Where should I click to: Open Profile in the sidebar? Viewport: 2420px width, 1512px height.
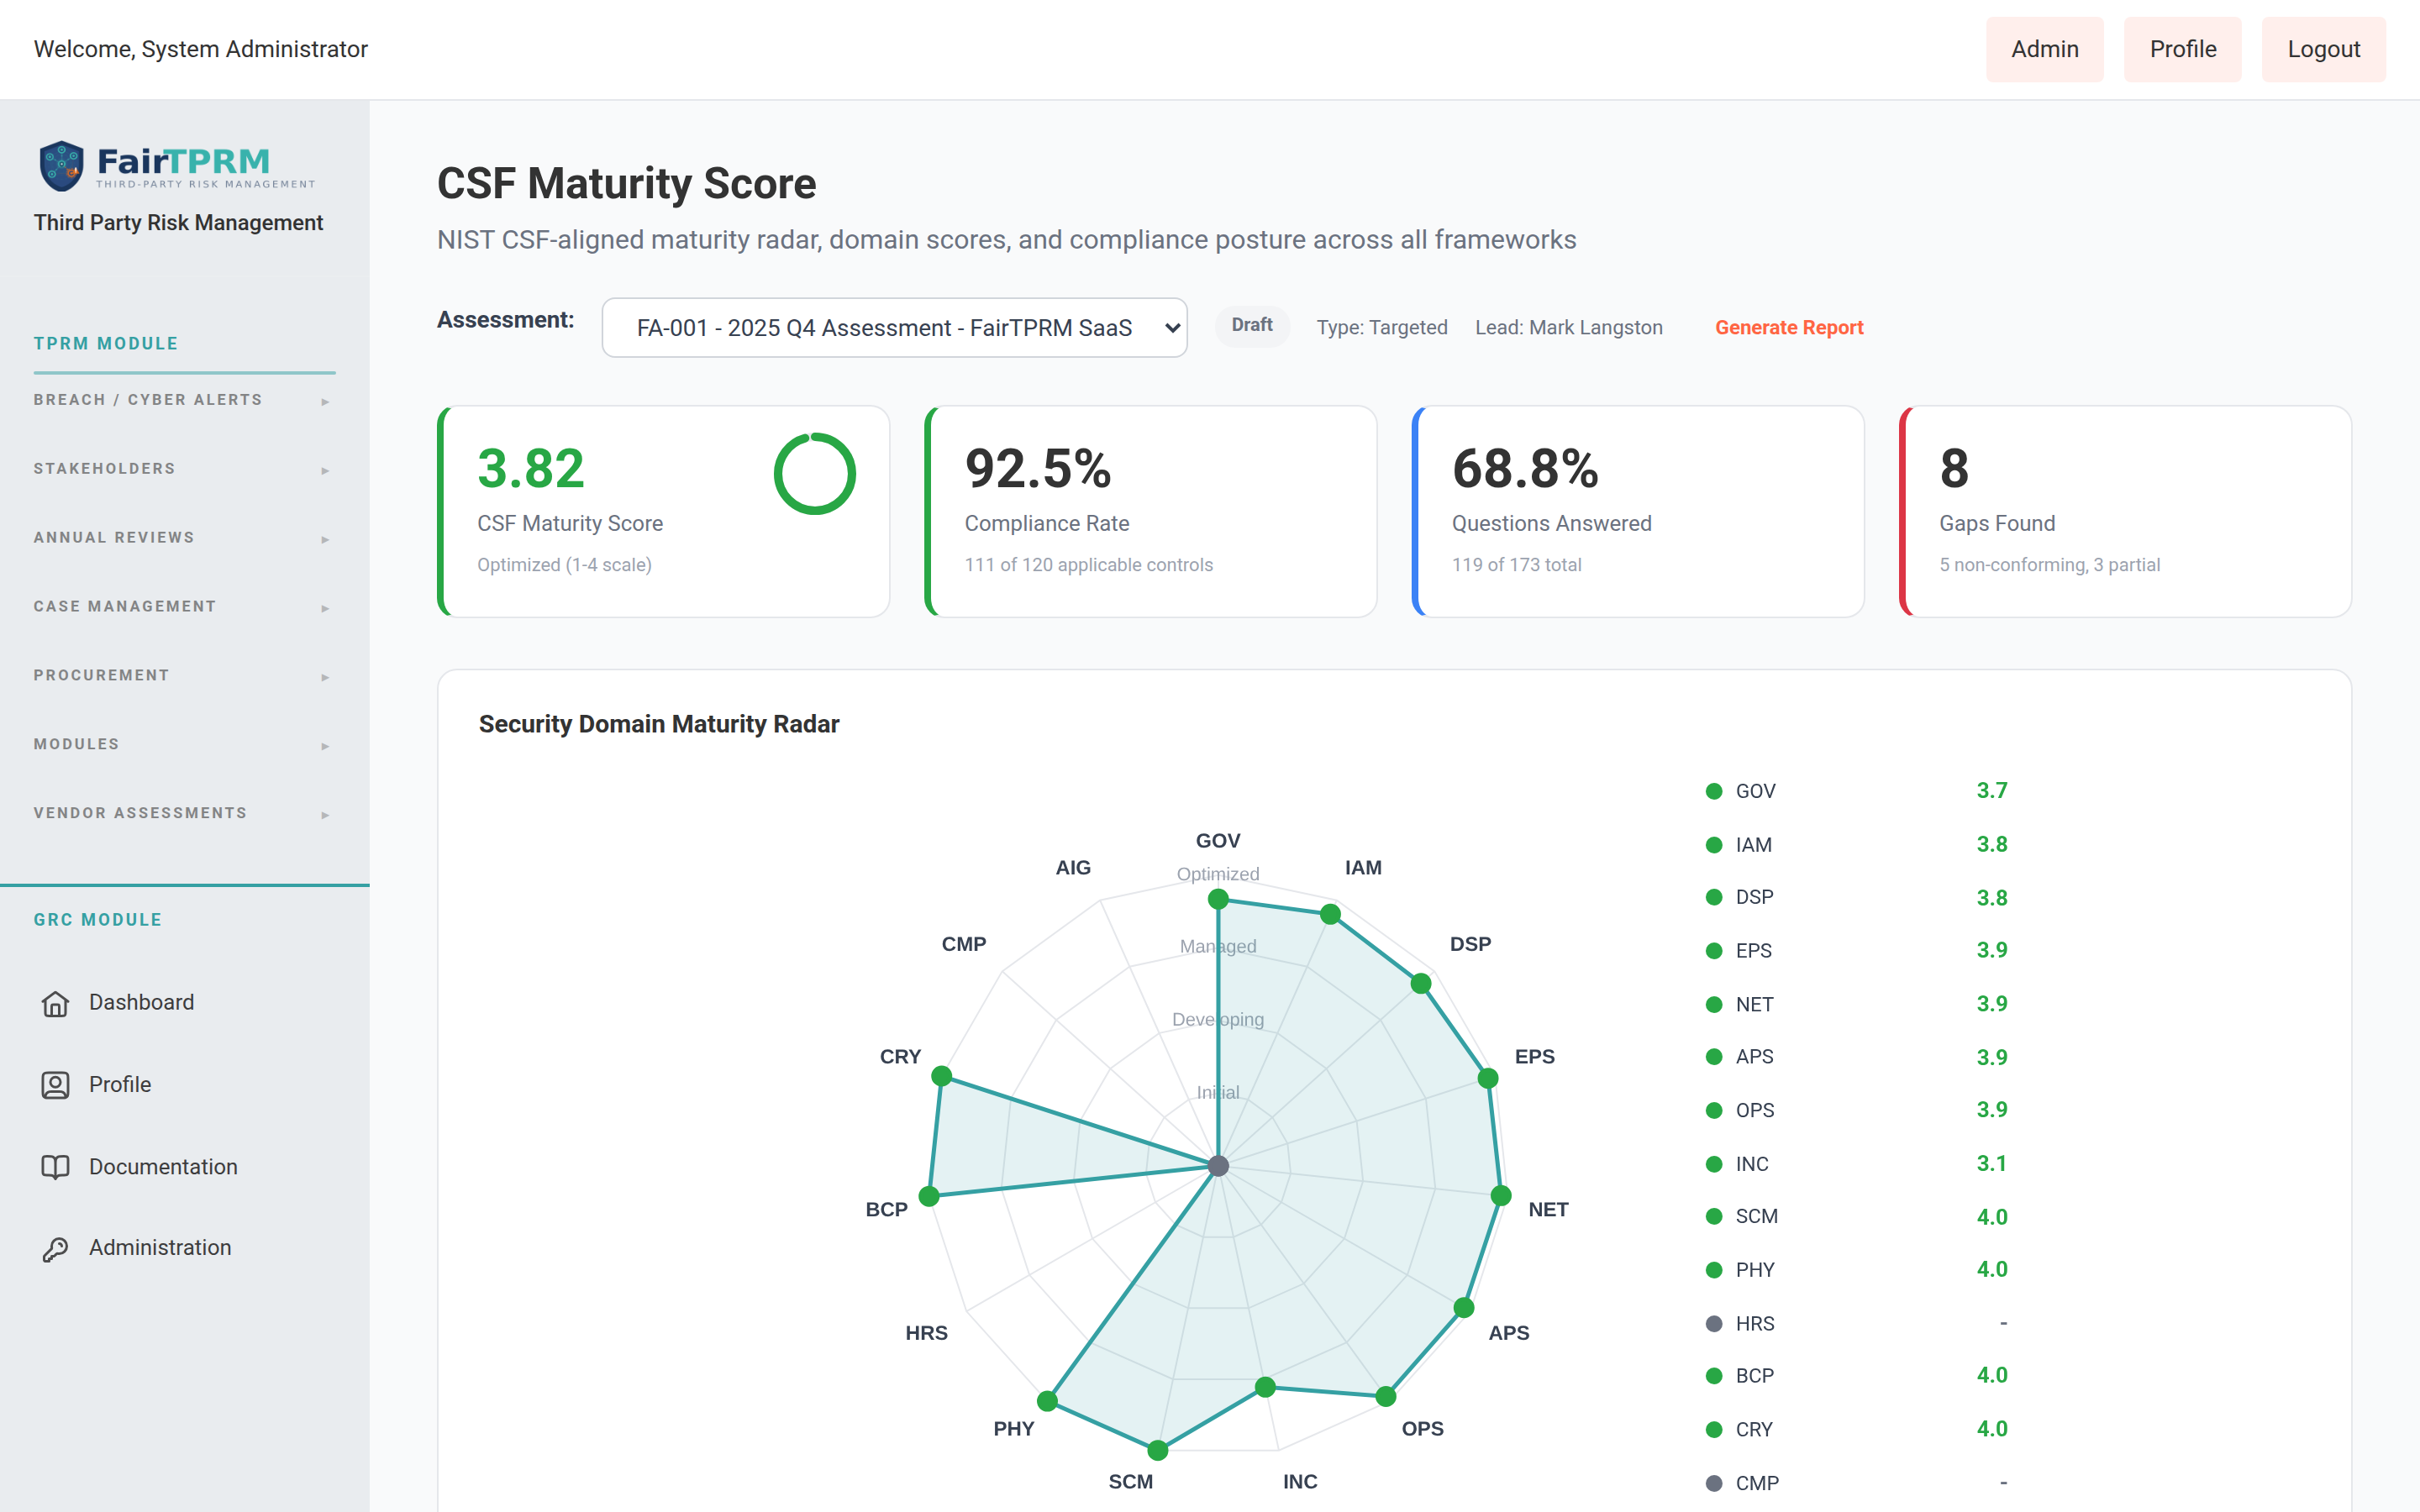pyautogui.click(x=120, y=1085)
